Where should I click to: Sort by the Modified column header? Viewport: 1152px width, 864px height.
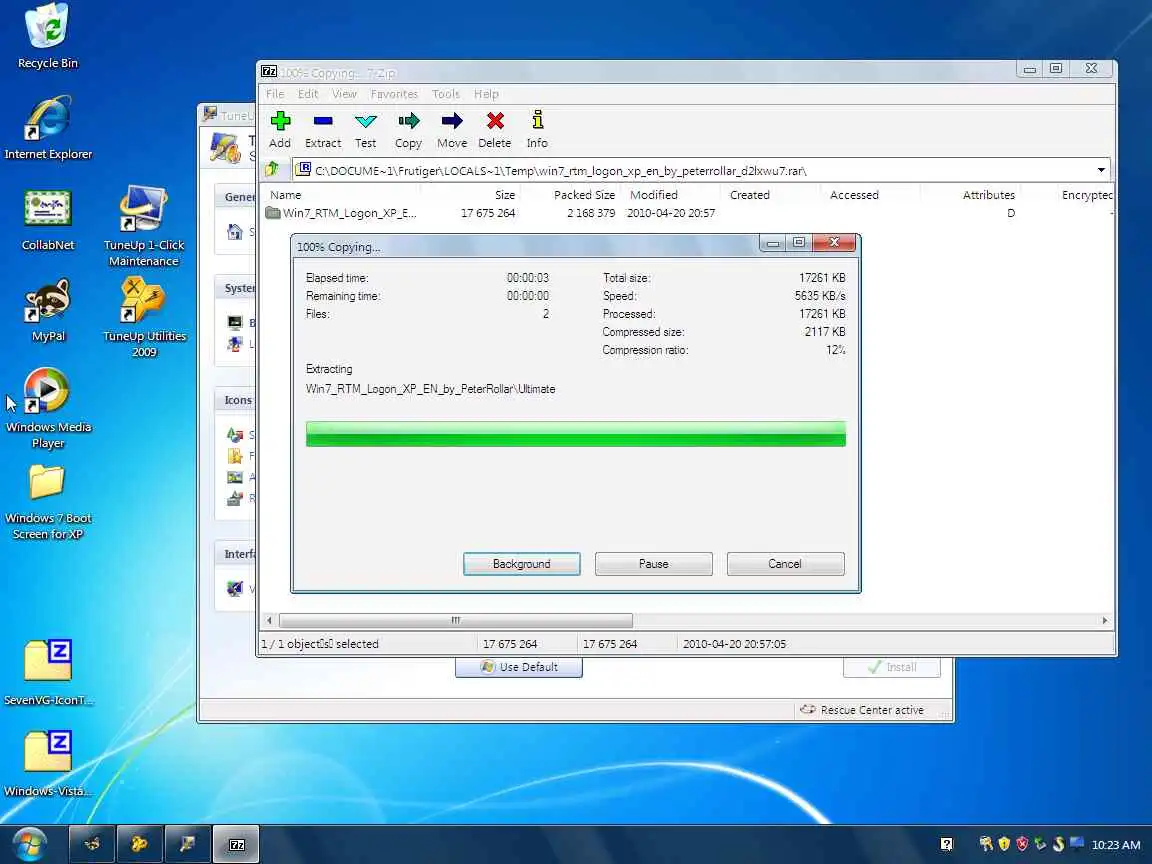click(x=653, y=195)
